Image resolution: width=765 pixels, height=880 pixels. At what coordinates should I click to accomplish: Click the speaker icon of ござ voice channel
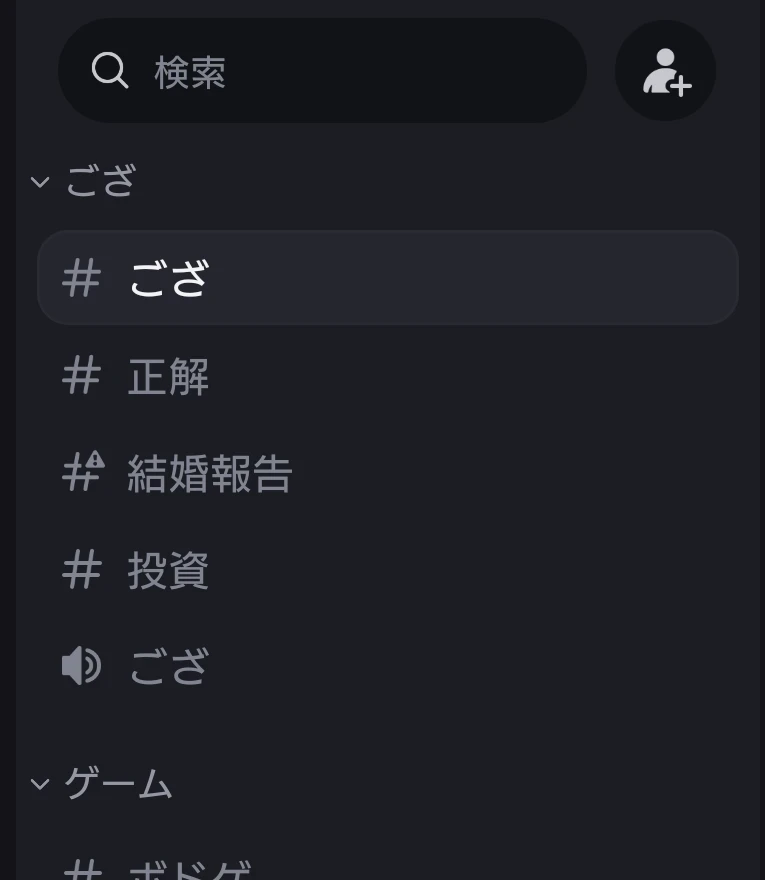[x=81, y=666]
